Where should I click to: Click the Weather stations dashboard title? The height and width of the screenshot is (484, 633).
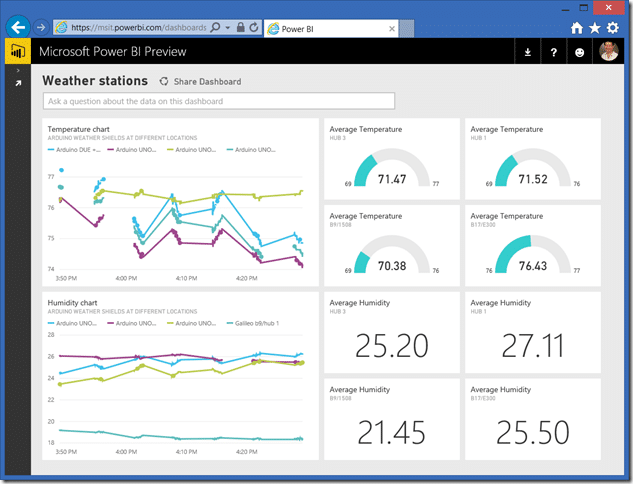[95, 81]
